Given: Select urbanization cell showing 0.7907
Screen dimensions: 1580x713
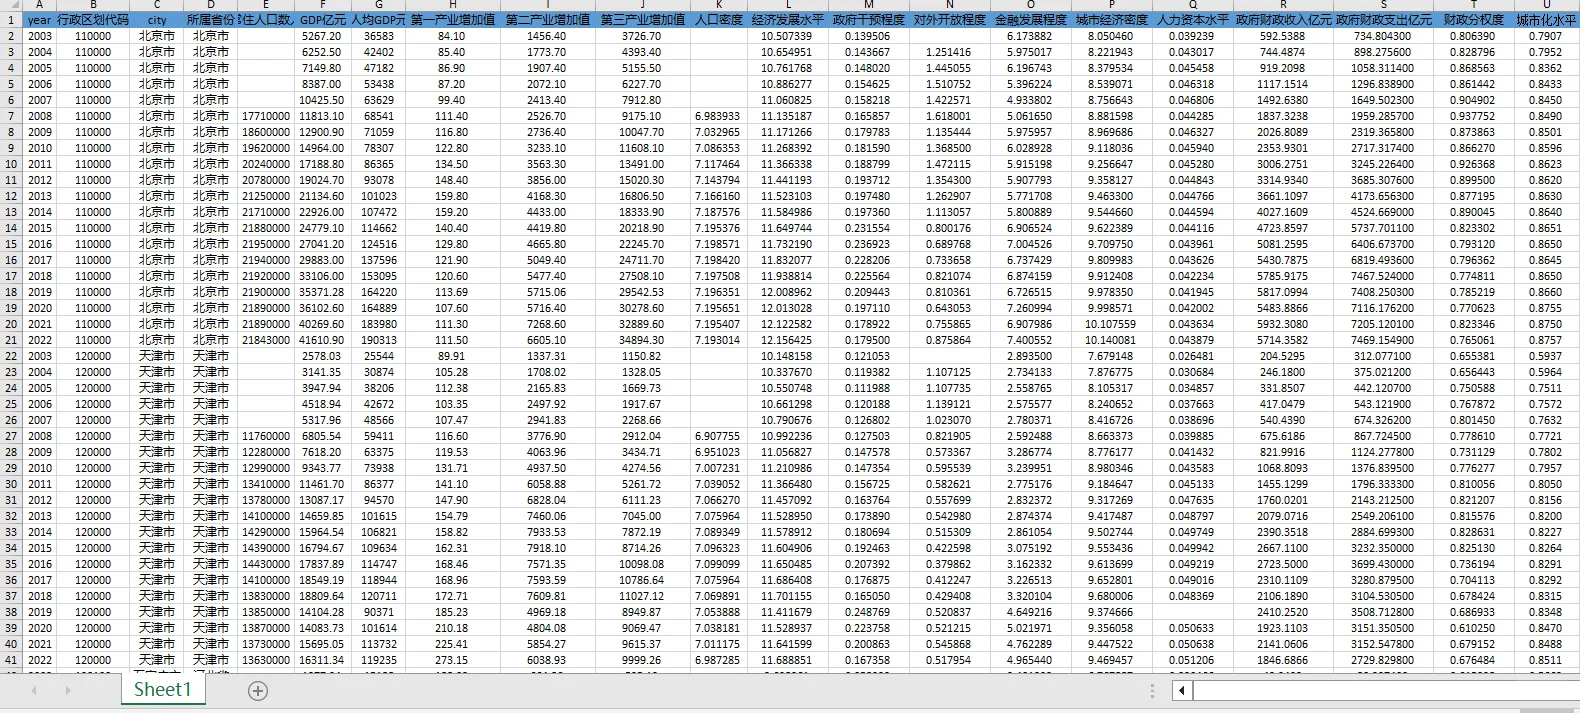Looking at the screenshot, I should point(1546,36).
